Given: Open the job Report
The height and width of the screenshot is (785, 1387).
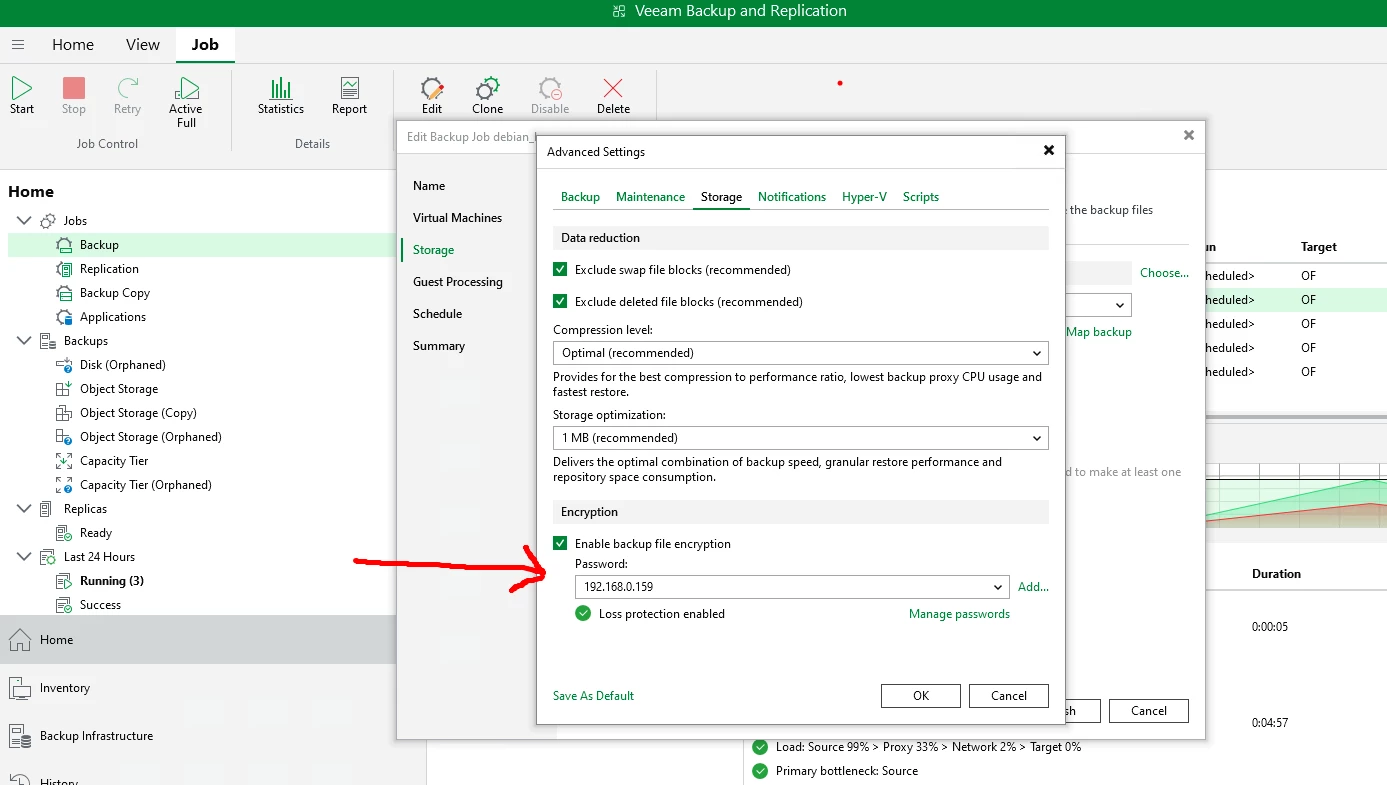Looking at the screenshot, I should (349, 96).
